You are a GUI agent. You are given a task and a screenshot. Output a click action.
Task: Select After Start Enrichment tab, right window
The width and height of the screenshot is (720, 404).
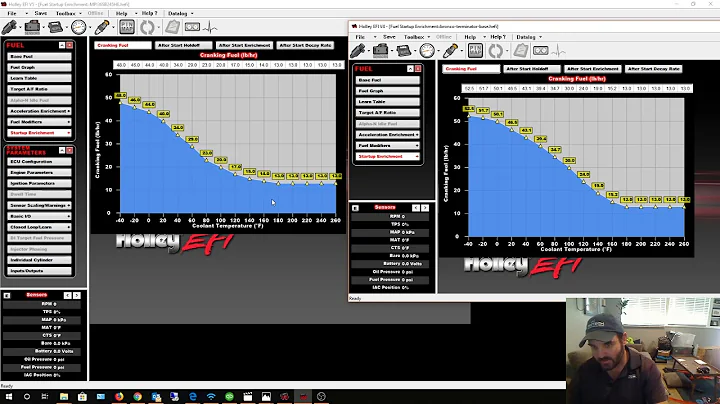tap(592, 69)
